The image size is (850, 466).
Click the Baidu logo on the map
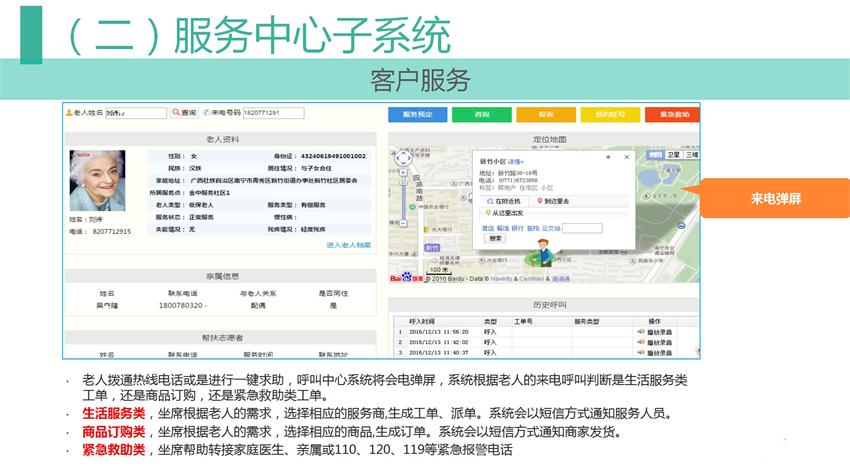point(405,278)
